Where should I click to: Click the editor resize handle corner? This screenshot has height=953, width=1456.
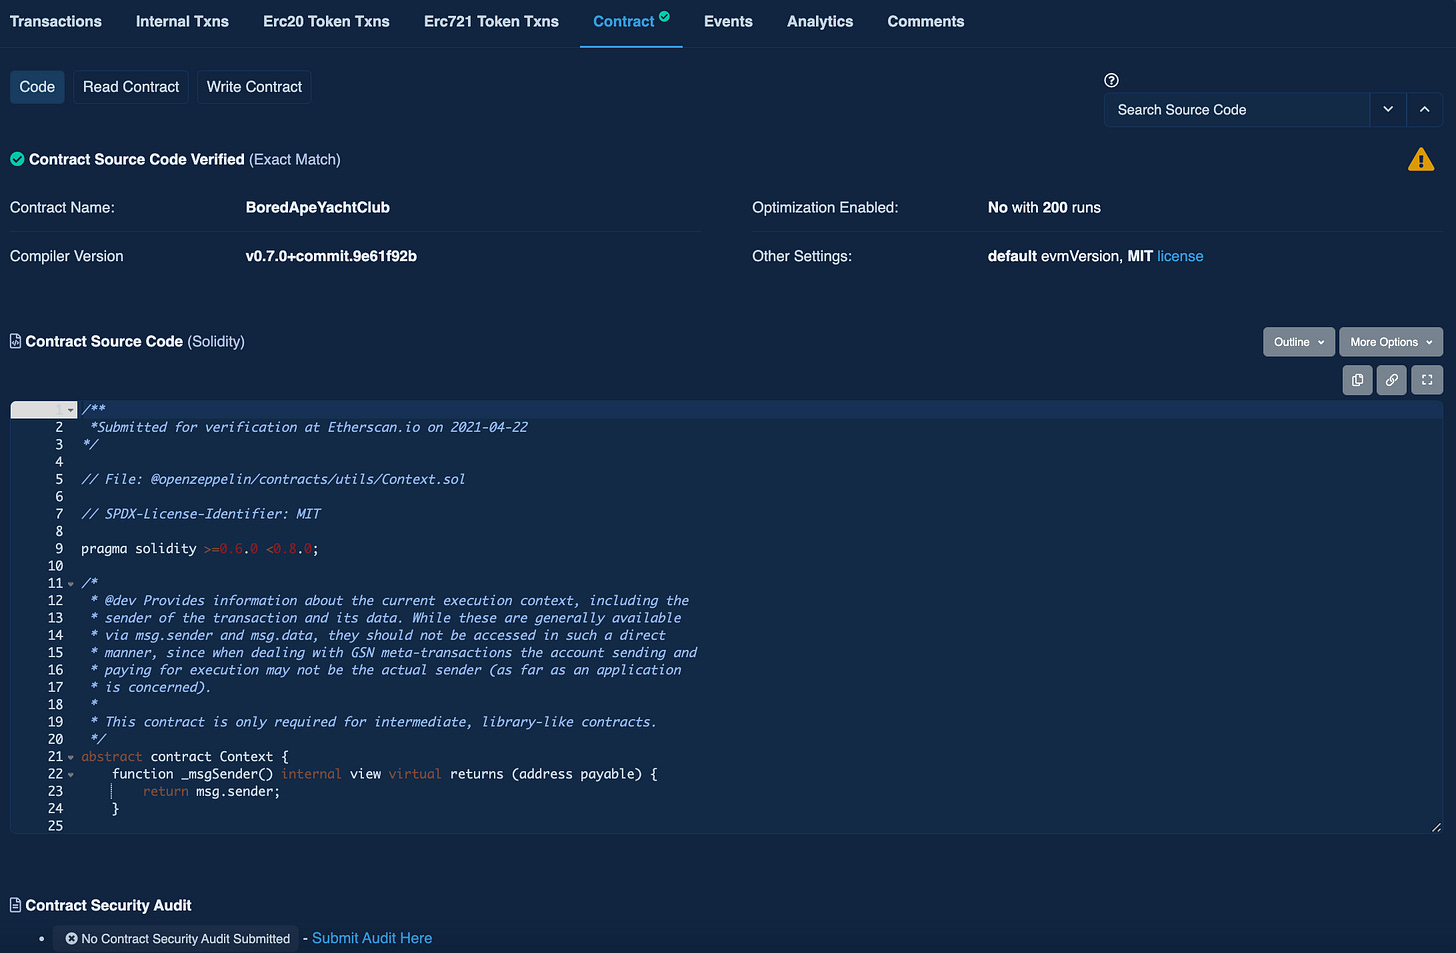point(1436,827)
